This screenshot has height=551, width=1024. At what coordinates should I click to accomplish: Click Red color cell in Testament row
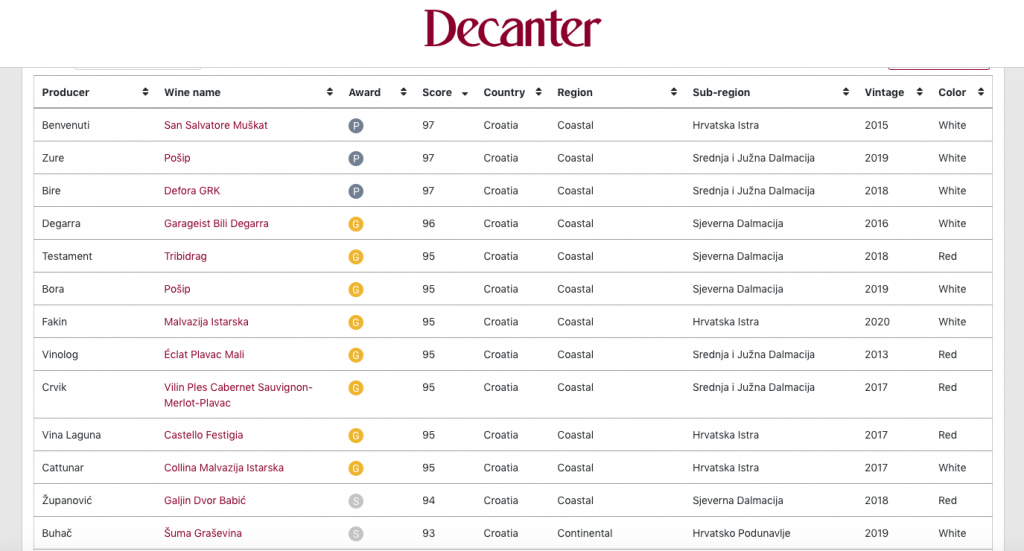pyautogui.click(x=948, y=256)
